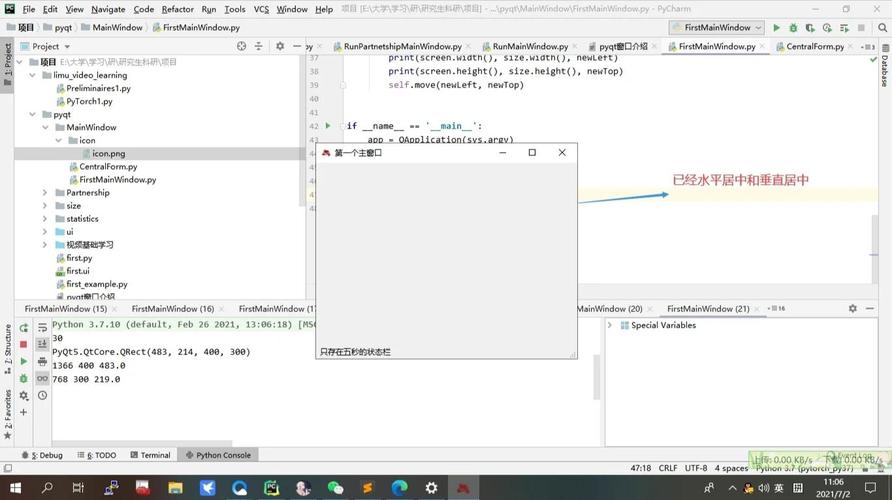Open Project panel settings gear
Screen dimensions: 892x500
point(280,46)
